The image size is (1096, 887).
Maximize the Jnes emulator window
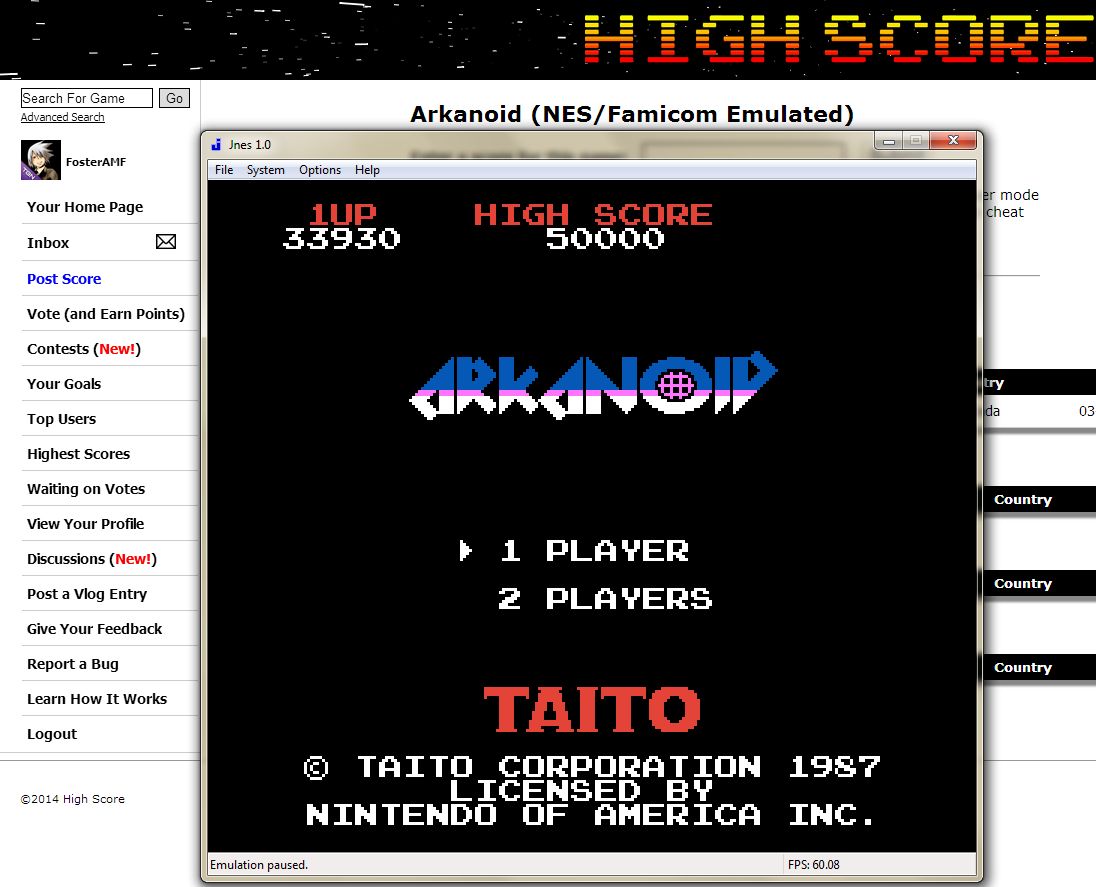(915, 141)
